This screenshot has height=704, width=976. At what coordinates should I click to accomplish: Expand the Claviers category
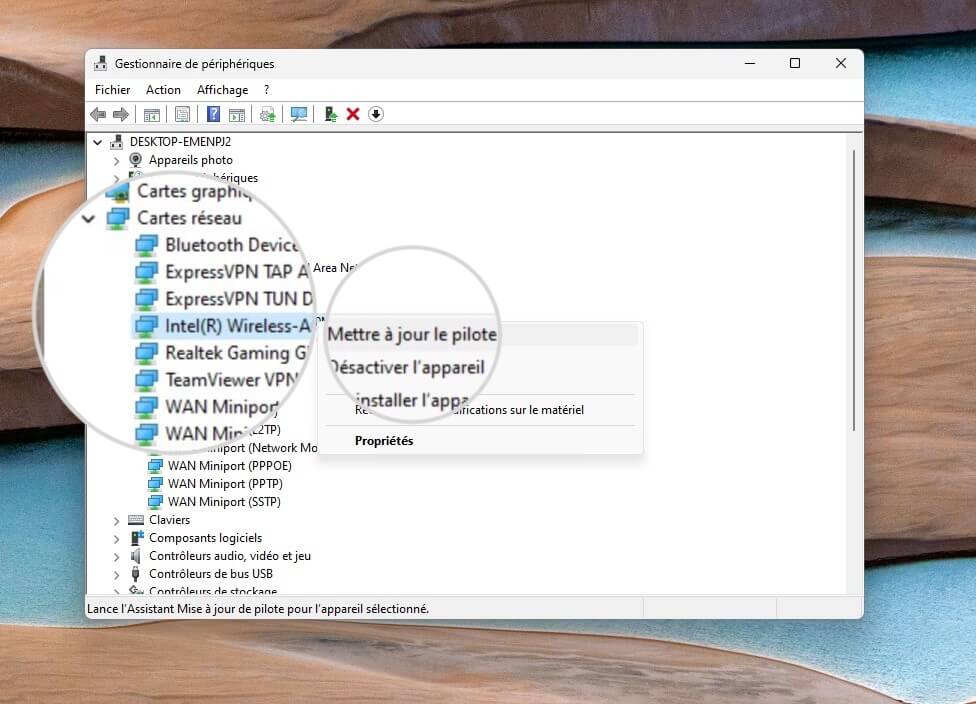coord(116,520)
